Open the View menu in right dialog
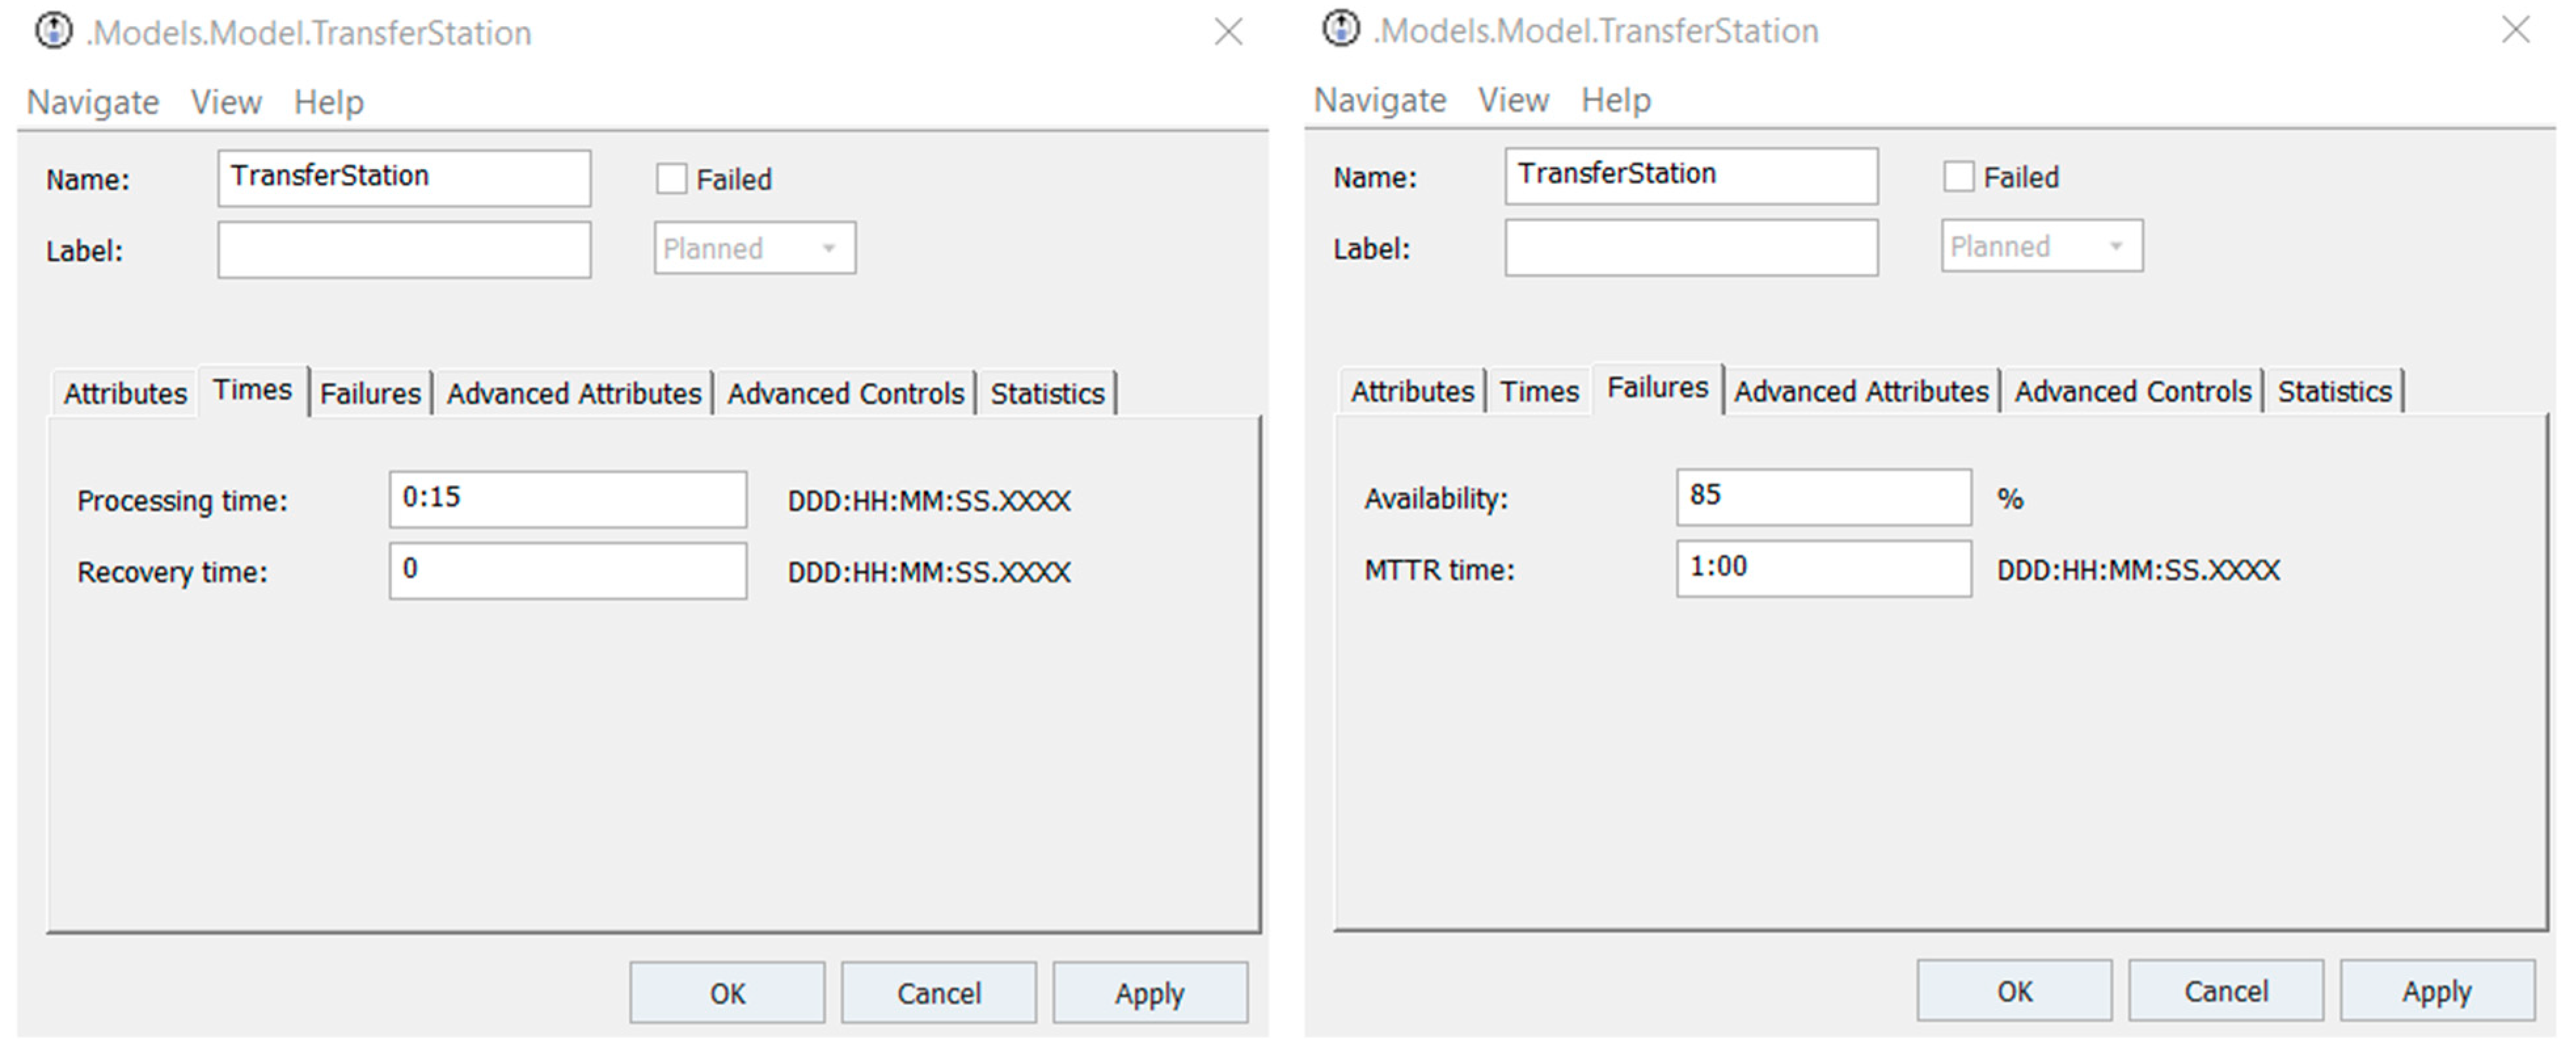The height and width of the screenshot is (1060, 2576). tap(1513, 100)
